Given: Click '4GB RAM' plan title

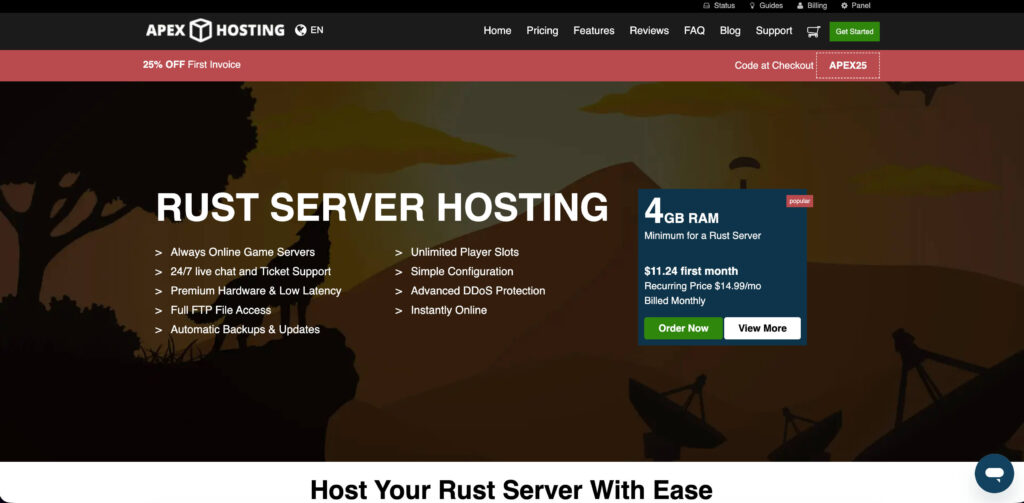Looking at the screenshot, I should [x=681, y=212].
